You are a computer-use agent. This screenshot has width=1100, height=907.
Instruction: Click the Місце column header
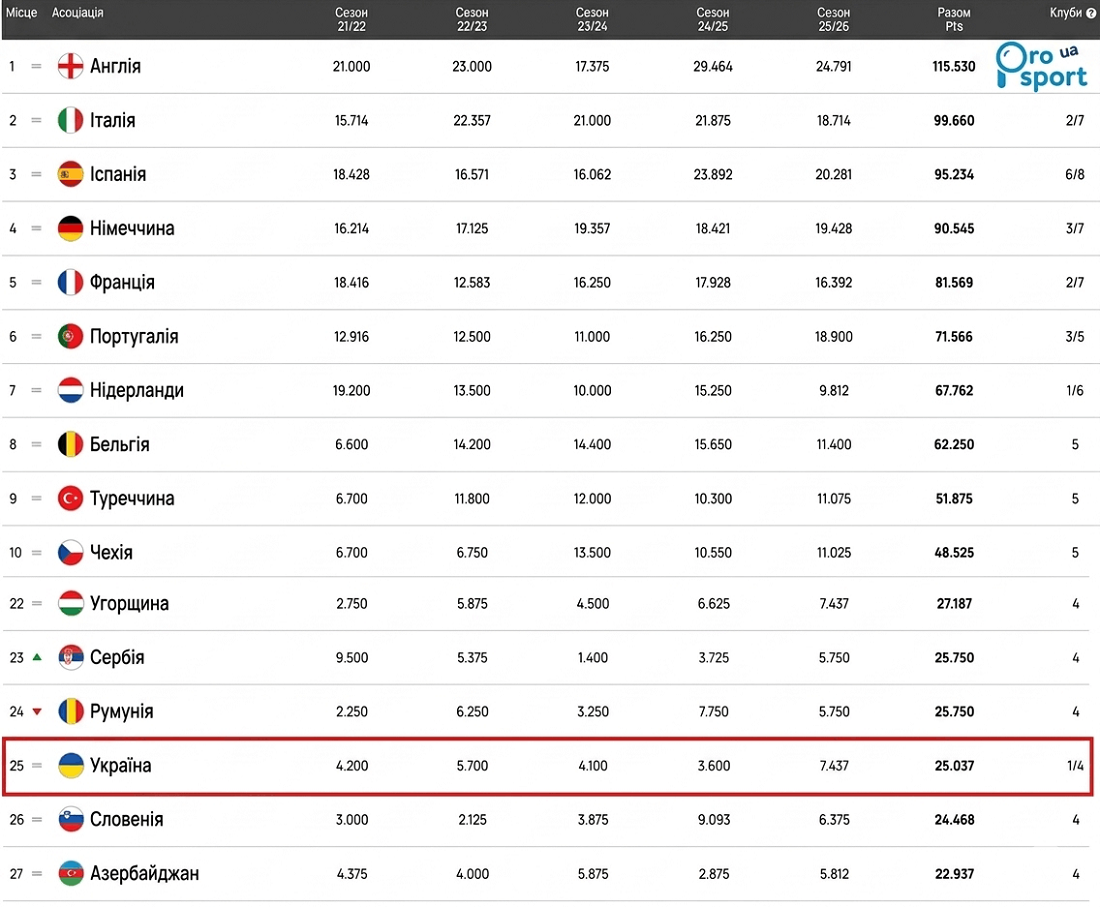[22, 13]
